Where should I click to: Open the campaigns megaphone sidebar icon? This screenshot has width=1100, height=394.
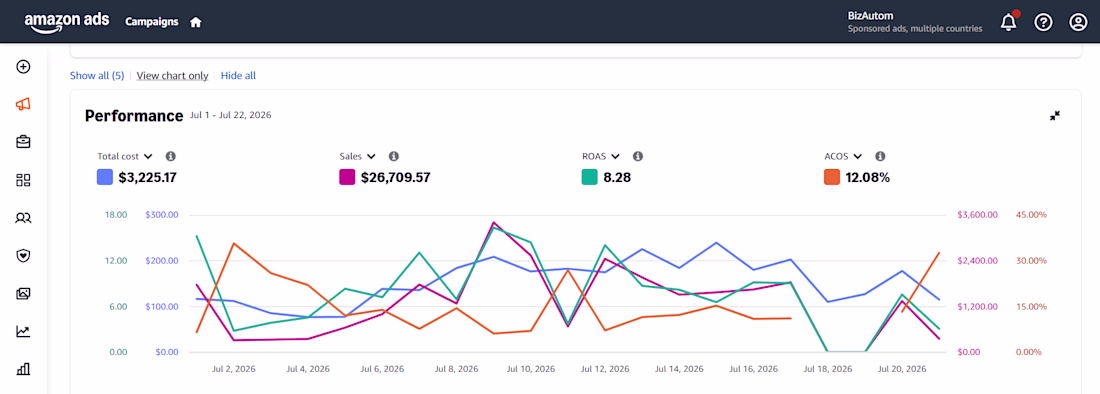(23, 104)
